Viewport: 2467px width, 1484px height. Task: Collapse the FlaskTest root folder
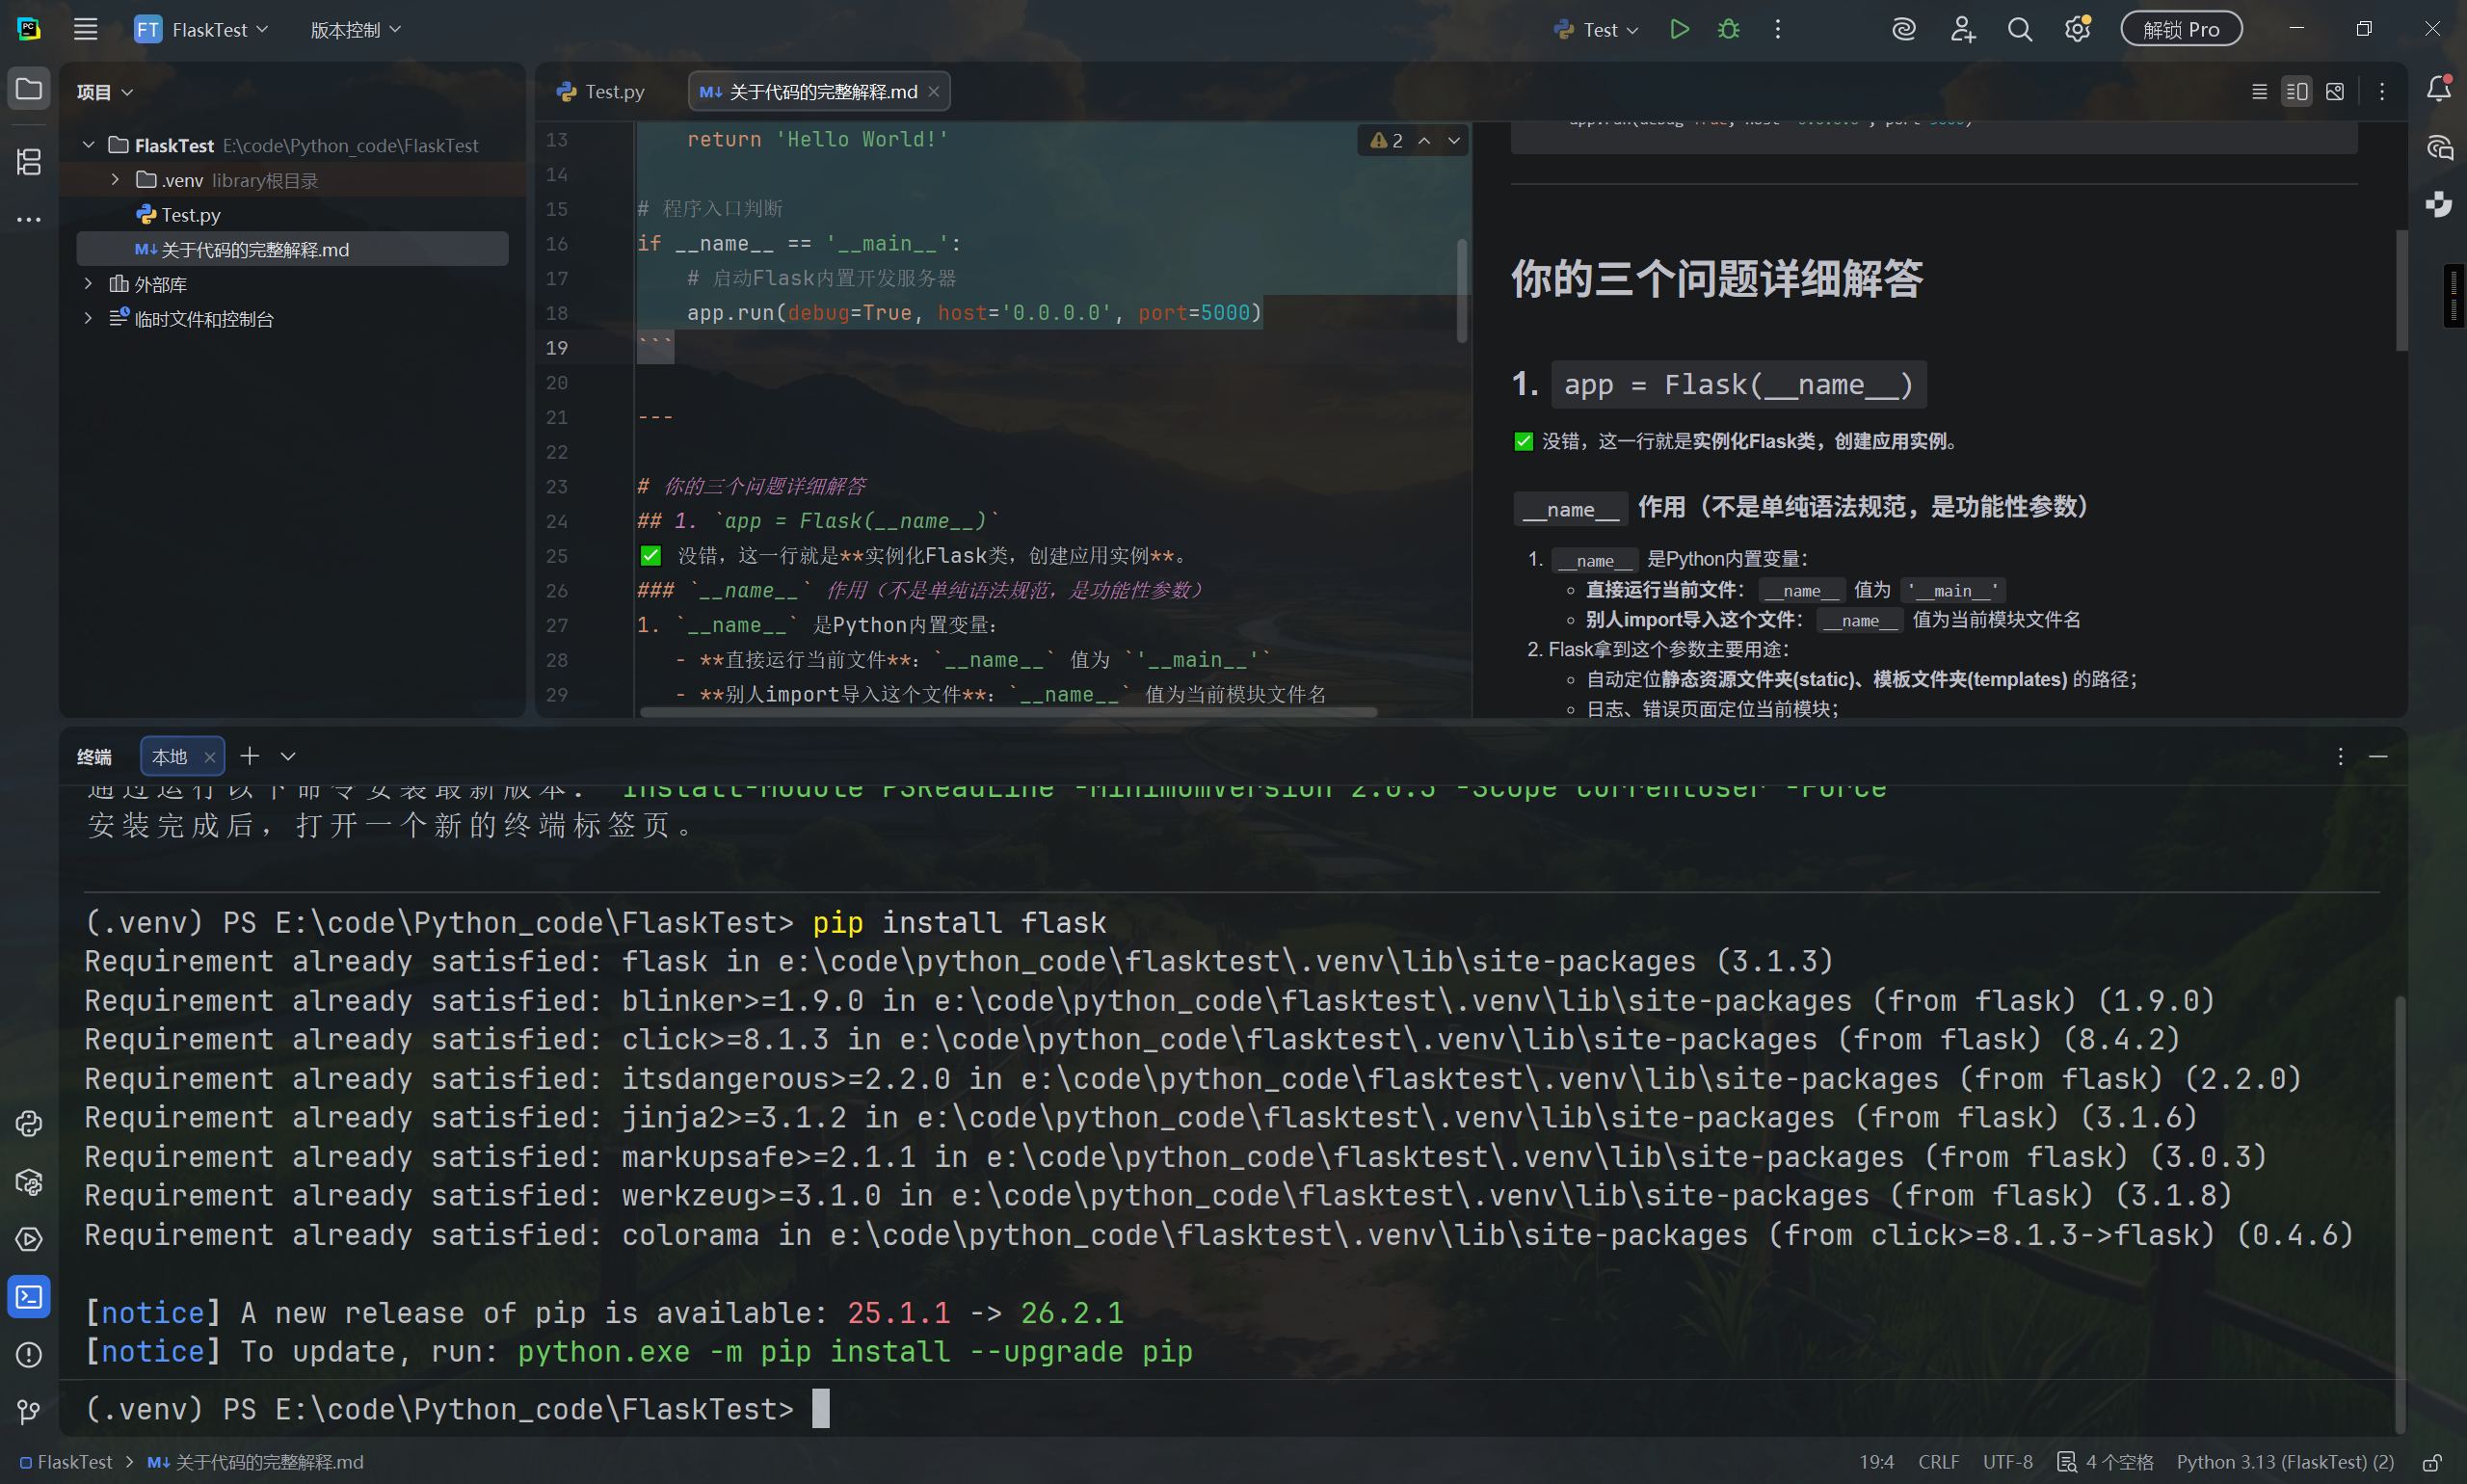(x=89, y=145)
